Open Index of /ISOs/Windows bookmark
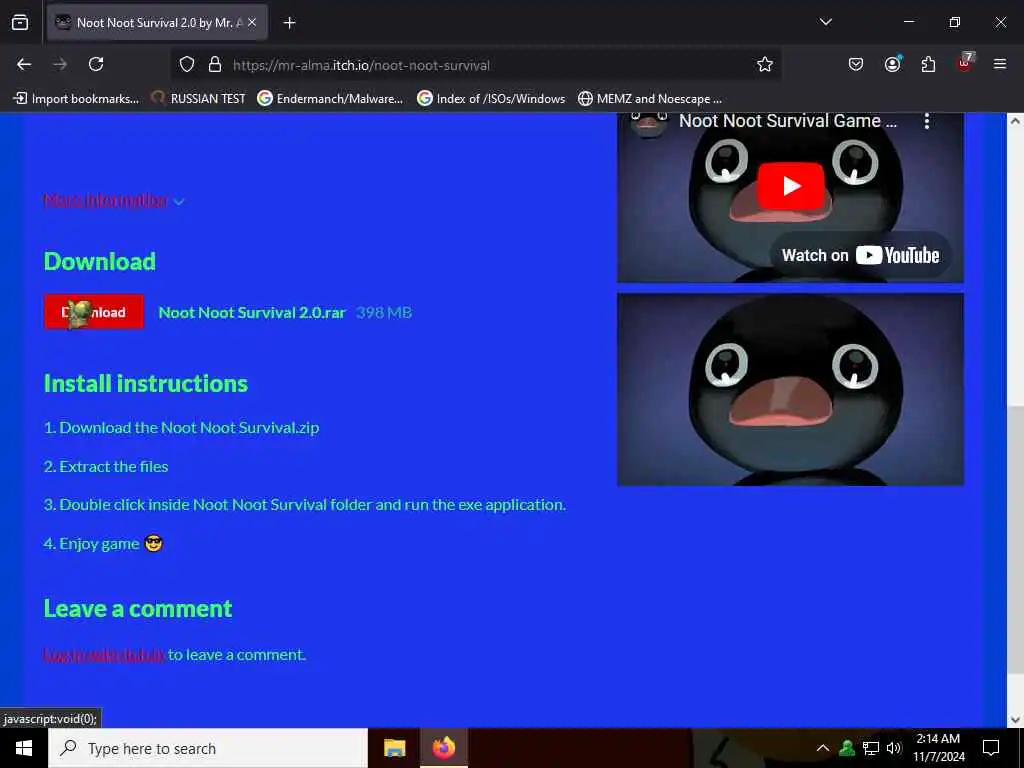Image resolution: width=1024 pixels, height=768 pixels. [491, 99]
